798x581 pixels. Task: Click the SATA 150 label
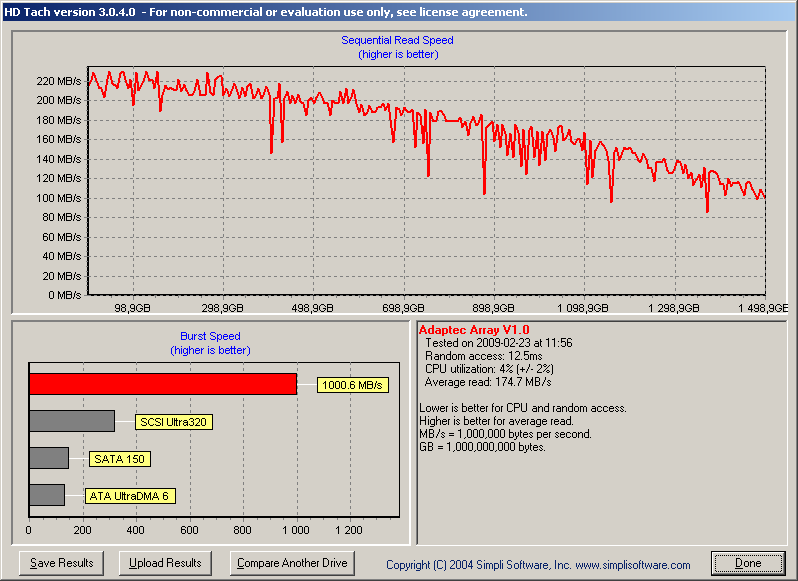[120, 459]
